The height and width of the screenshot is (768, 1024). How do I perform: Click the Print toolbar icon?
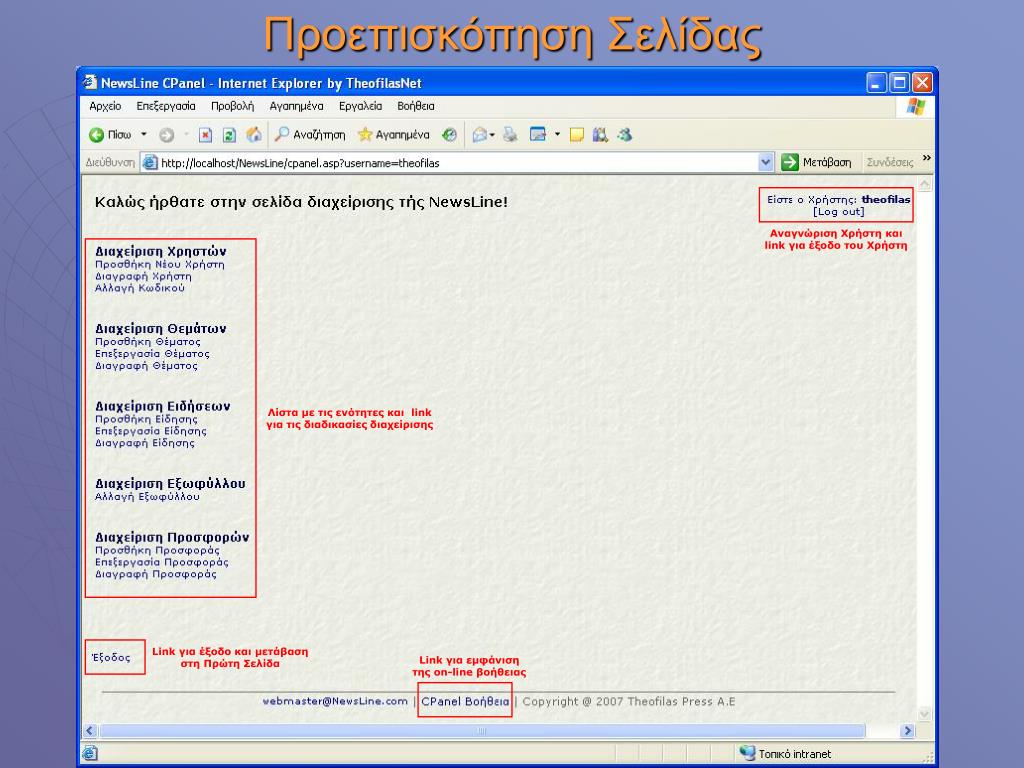[x=510, y=135]
